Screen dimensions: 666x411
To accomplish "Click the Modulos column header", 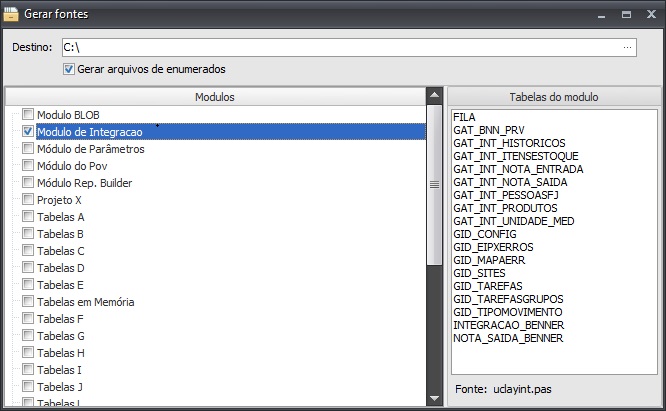I will (x=215, y=97).
